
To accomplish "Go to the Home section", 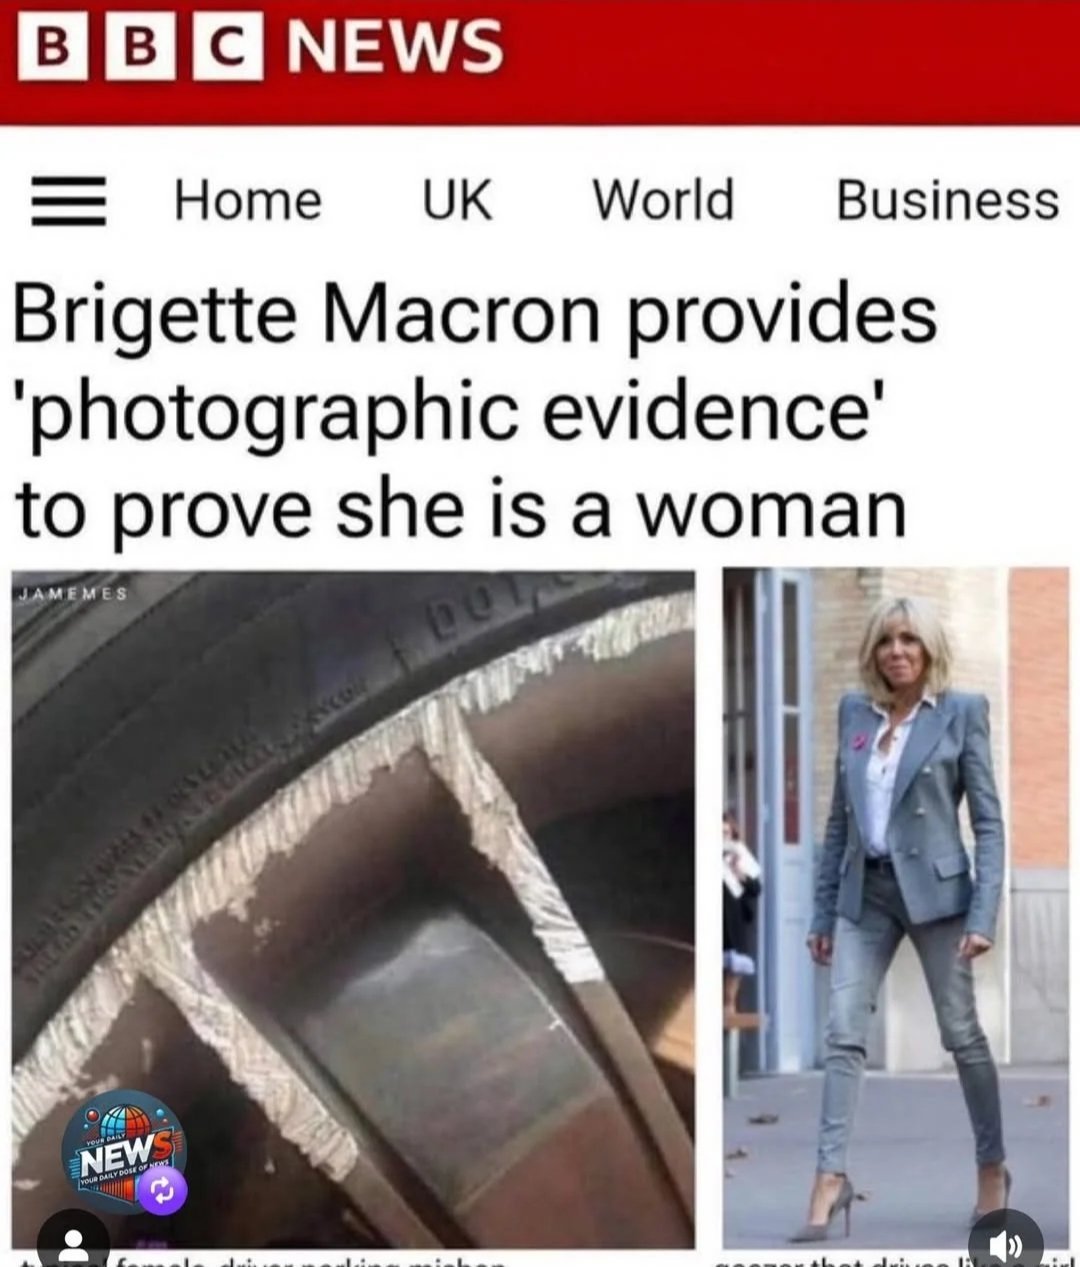I will [x=248, y=199].
